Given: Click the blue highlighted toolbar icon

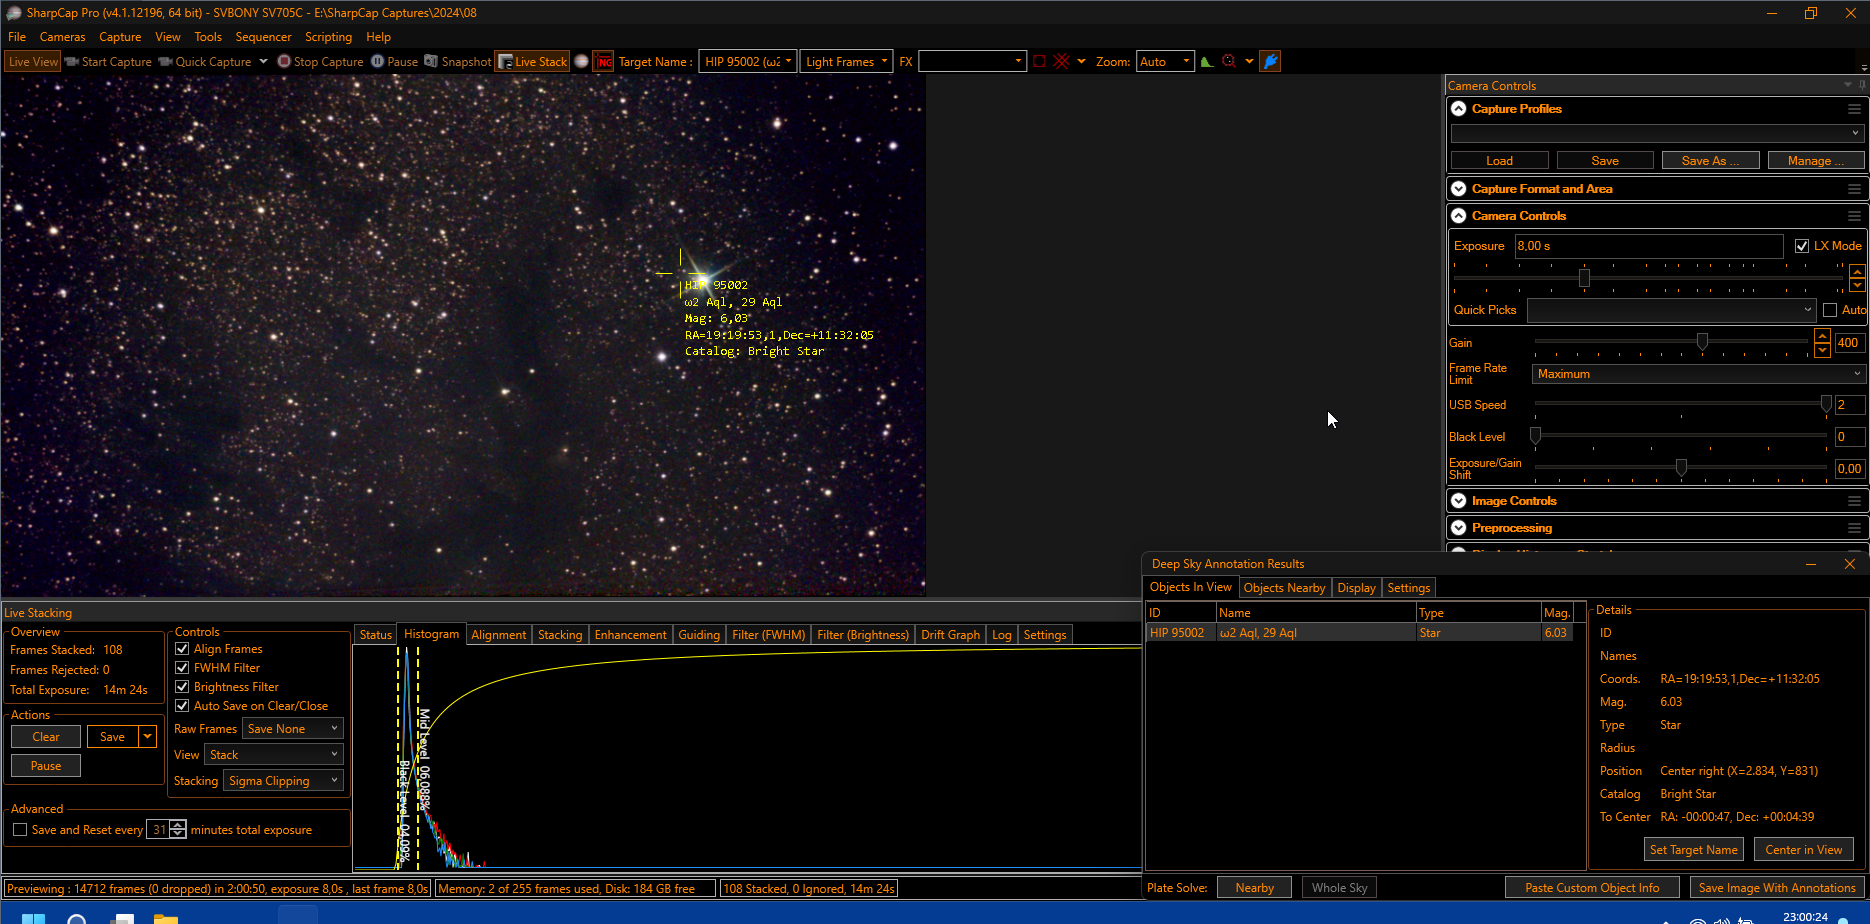Looking at the screenshot, I should tap(1270, 62).
